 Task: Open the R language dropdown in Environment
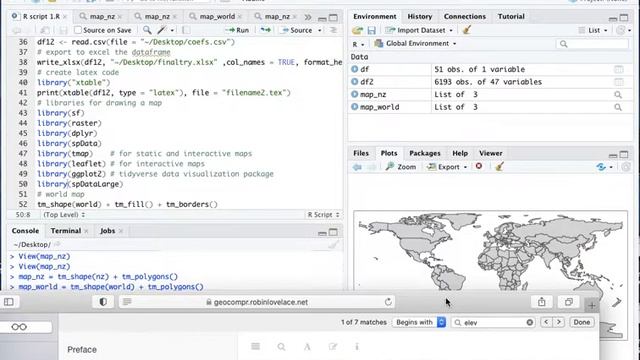click(x=358, y=44)
